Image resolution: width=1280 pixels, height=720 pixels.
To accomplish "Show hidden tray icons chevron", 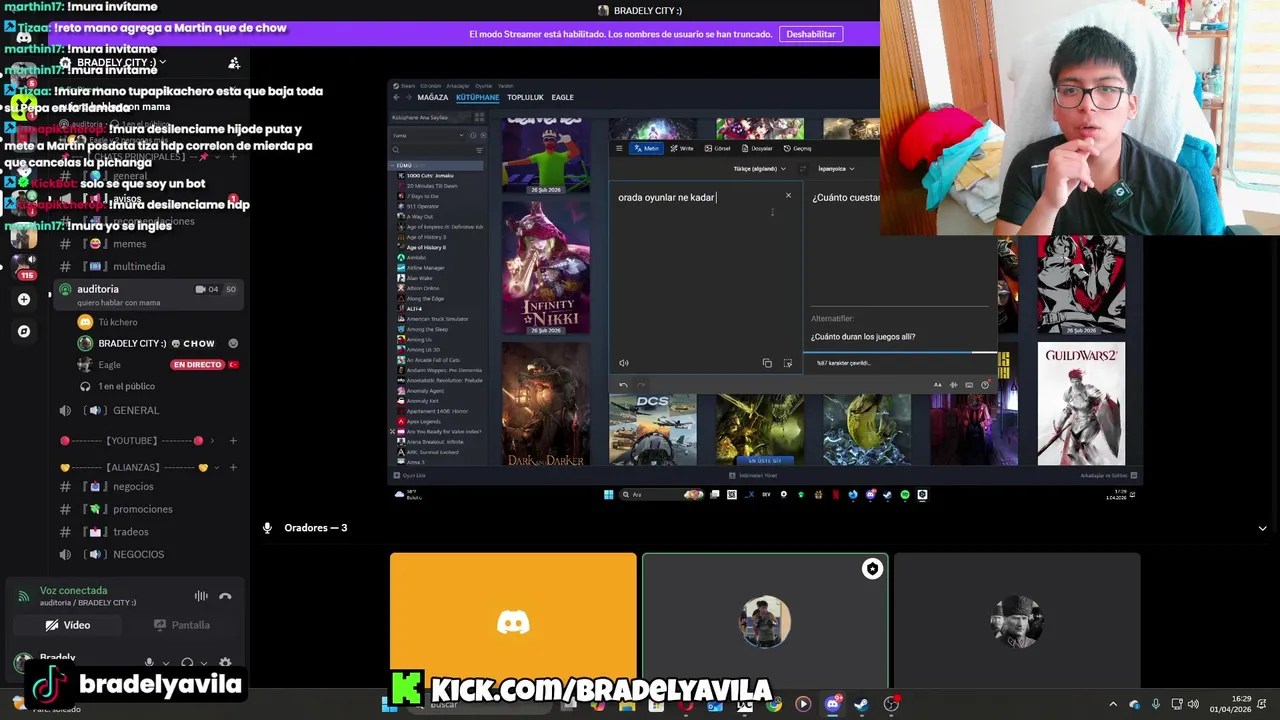I will (x=1113, y=704).
